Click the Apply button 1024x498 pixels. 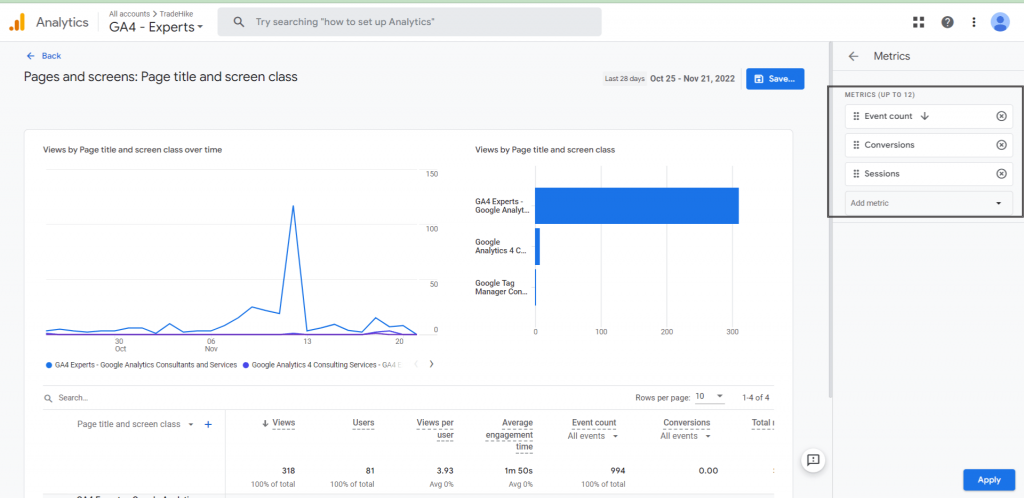click(989, 480)
